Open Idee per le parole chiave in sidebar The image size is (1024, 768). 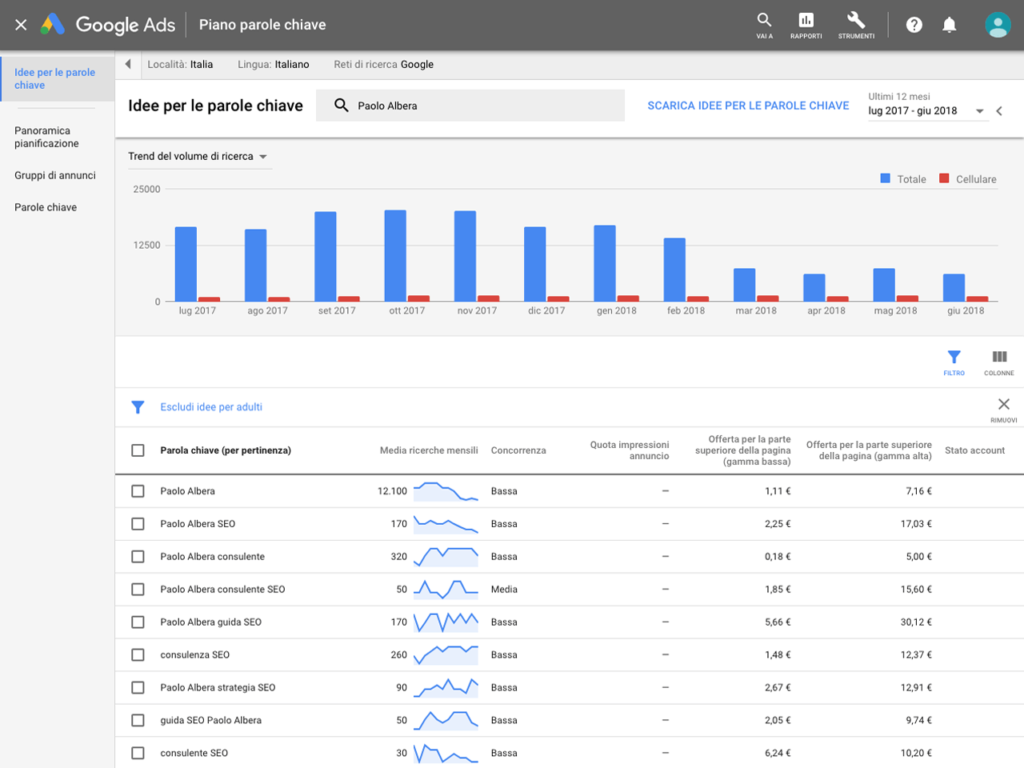click(x=55, y=78)
